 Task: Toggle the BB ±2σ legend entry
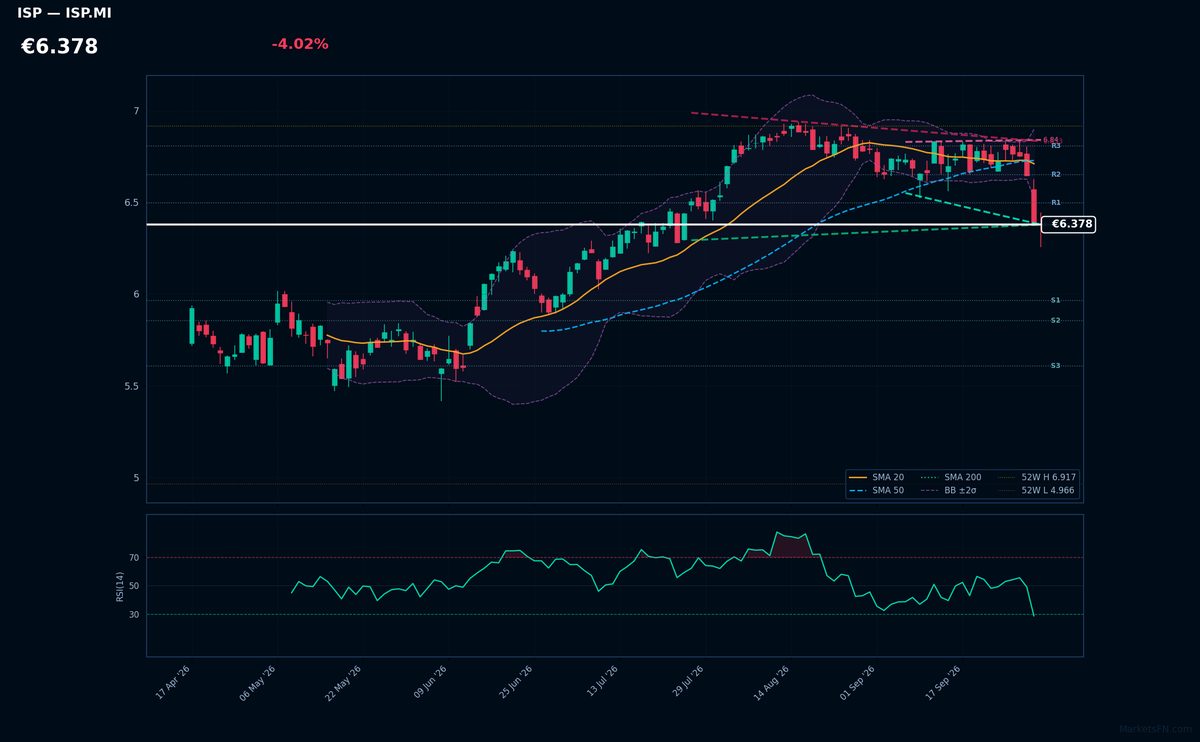pos(950,491)
